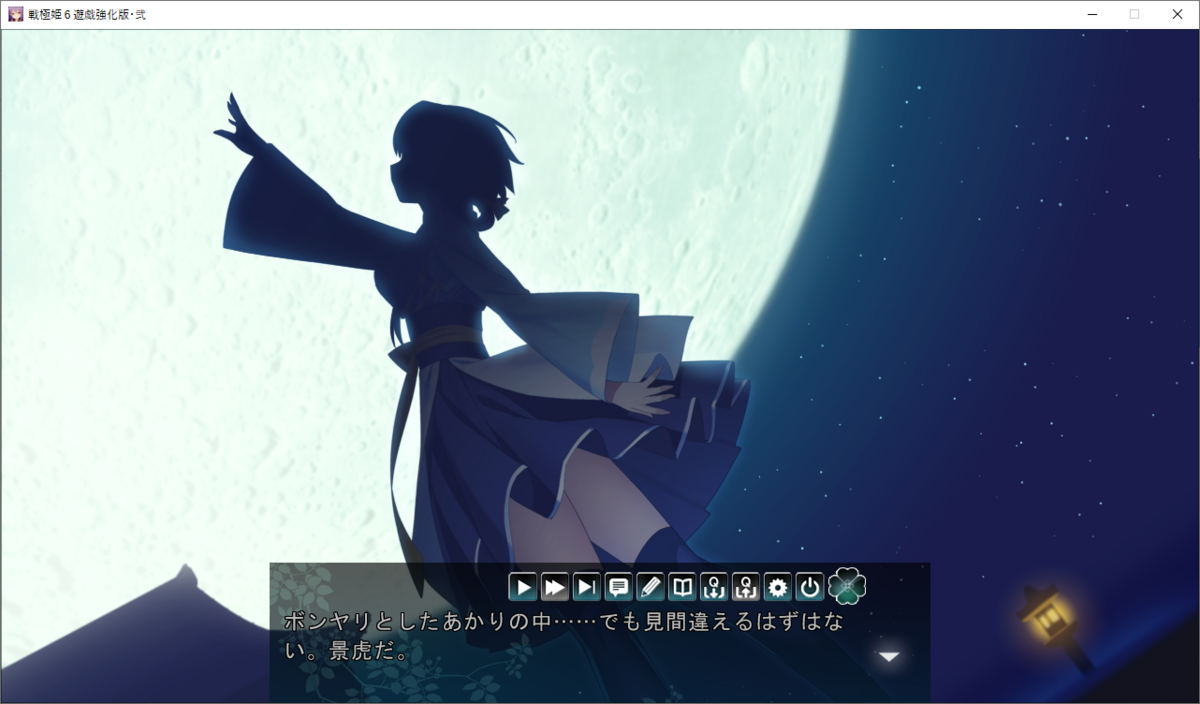Open the save menu pencil icon
The image size is (1200, 704).
tap(650, 587)
